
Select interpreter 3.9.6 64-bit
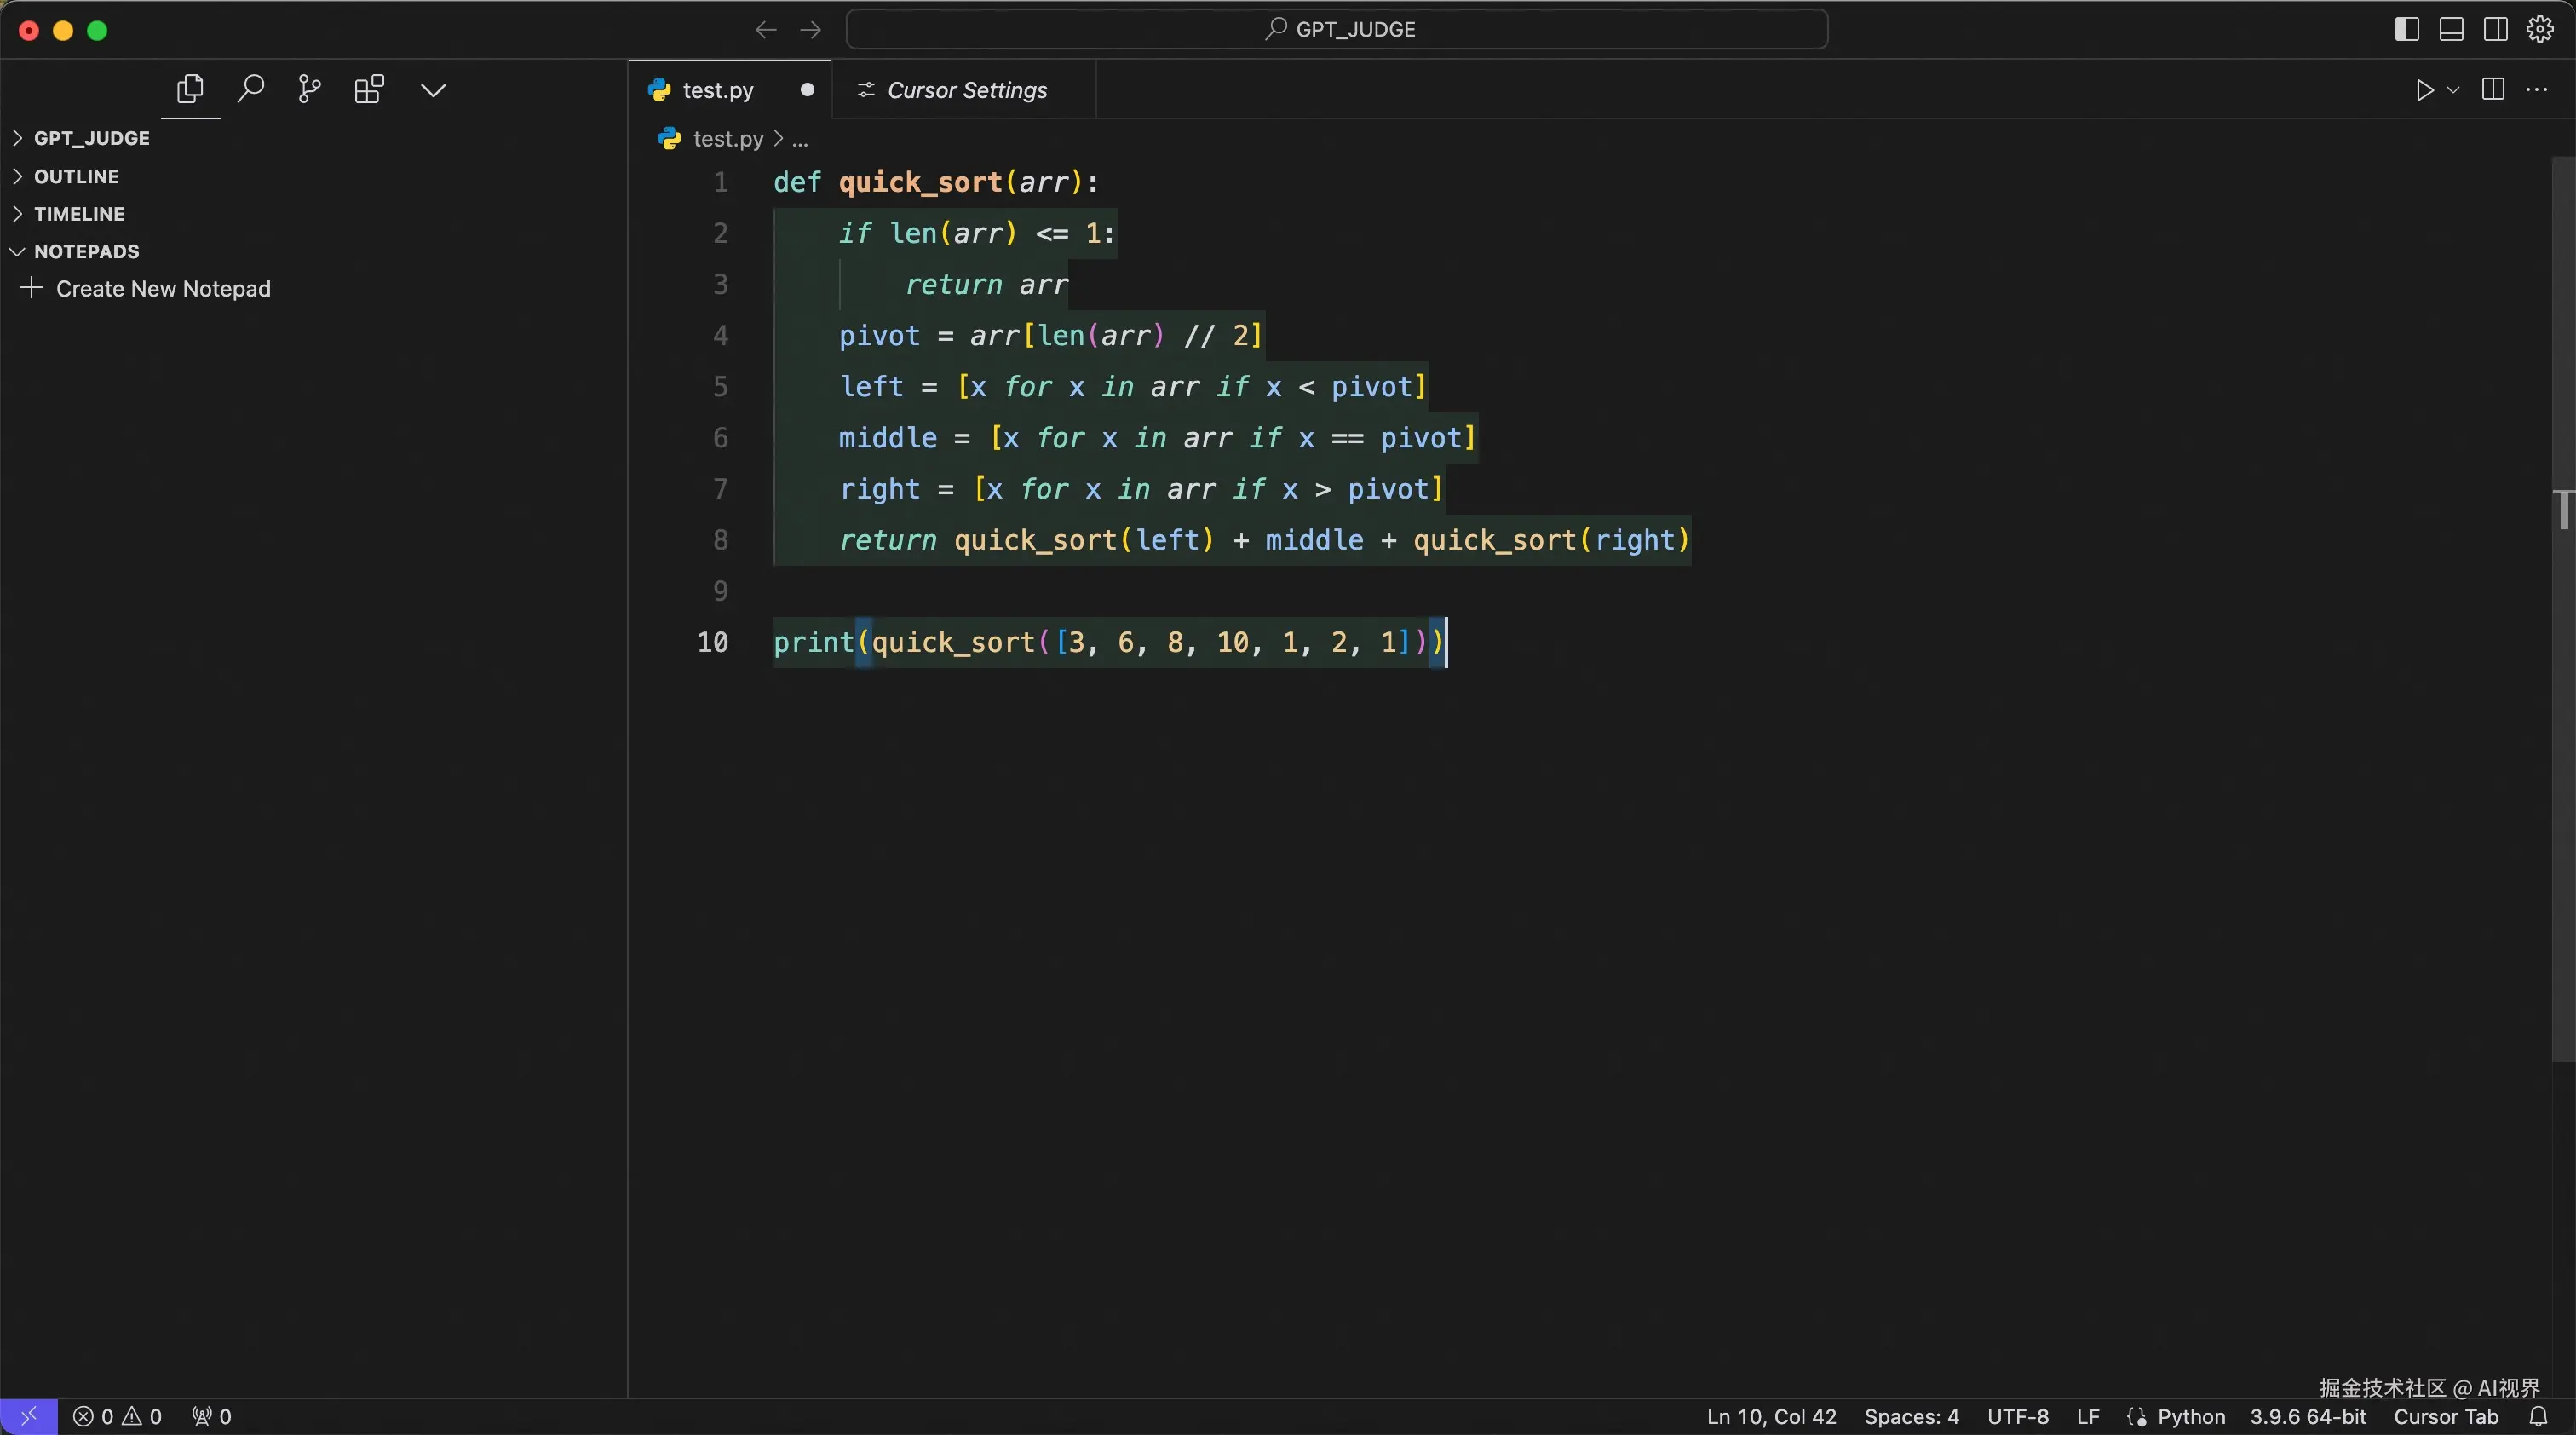(x=2307, y=1417)
